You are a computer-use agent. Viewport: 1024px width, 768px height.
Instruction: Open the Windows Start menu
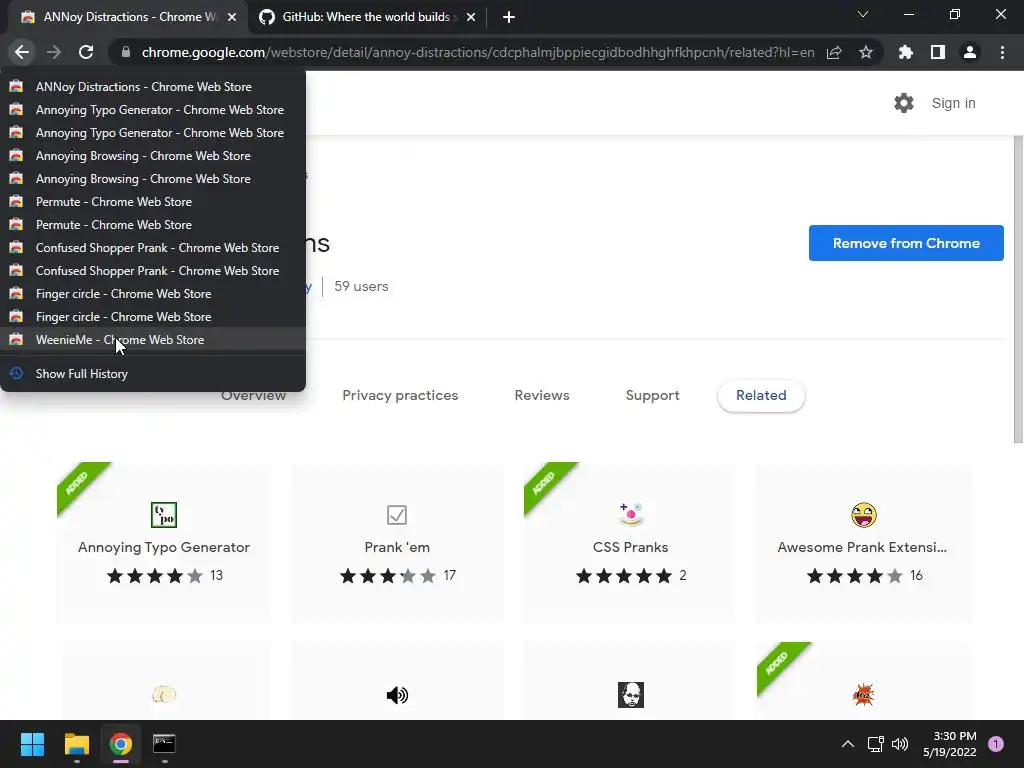pos(32,744)
